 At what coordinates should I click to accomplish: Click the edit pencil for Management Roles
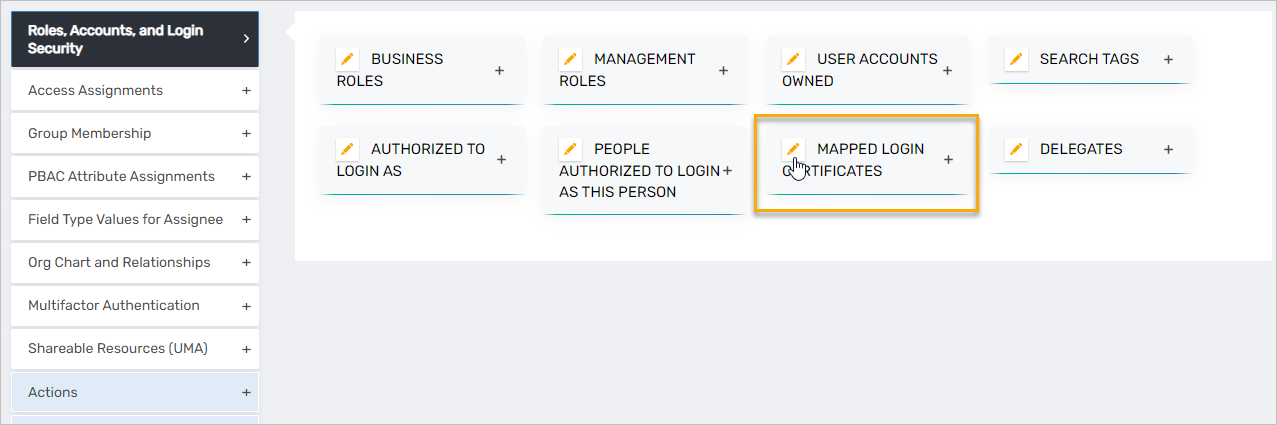[570, 59]
